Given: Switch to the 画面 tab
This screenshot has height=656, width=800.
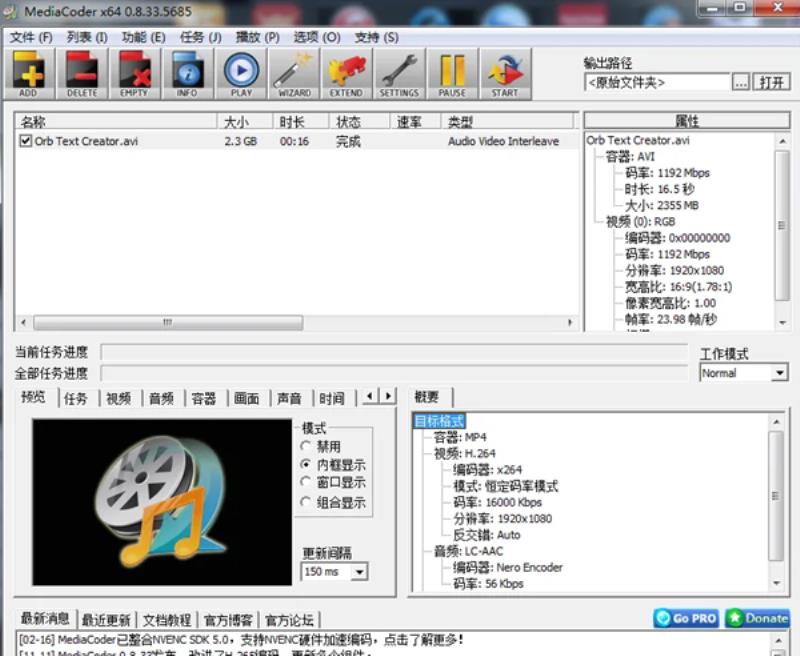Looking at the screenshot, I should pos(246,398).
